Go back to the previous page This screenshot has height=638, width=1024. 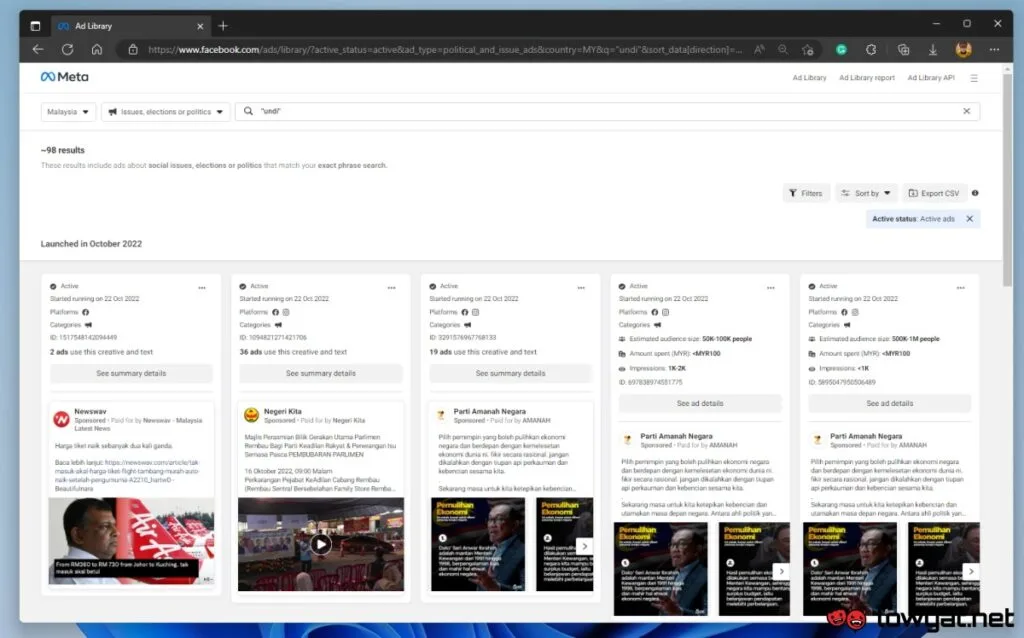pyautogui.click(x=38, y=50)
